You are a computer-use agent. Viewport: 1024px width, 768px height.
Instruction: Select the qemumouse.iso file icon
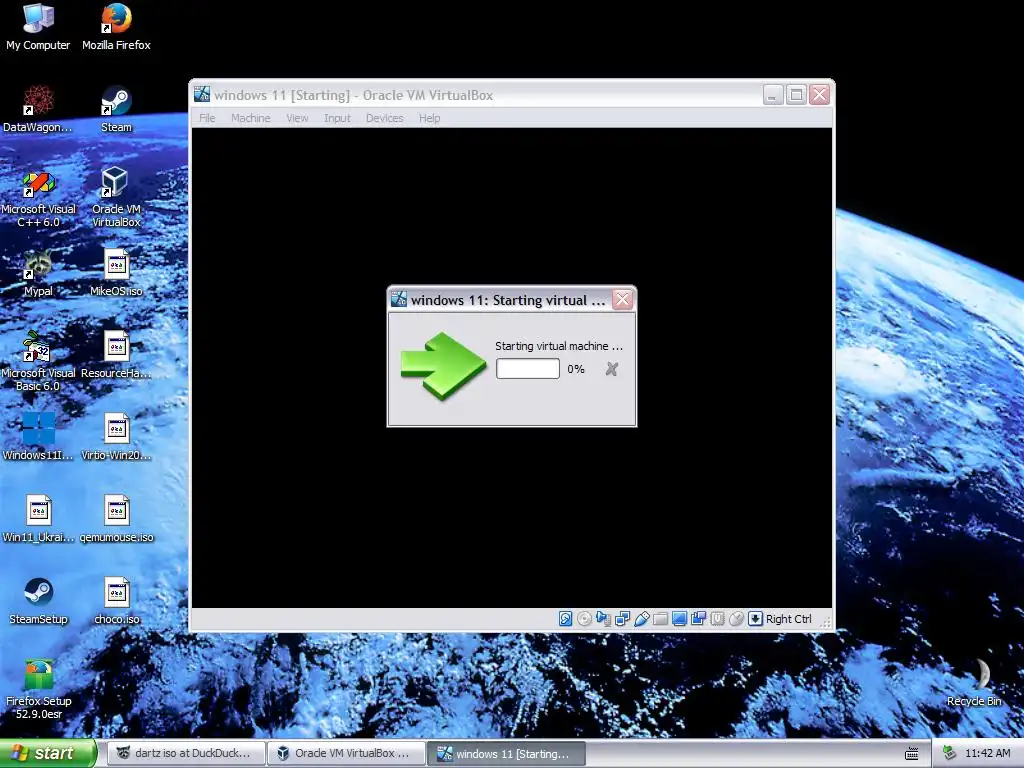(116, 519)
